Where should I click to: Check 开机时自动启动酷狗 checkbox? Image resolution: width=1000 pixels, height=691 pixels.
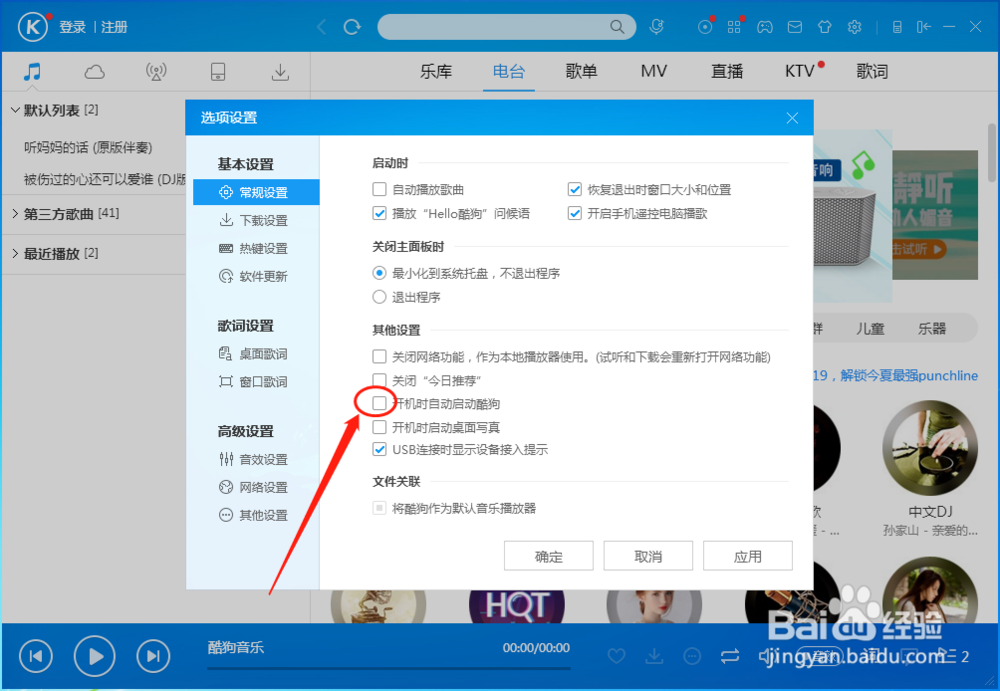(x=379, y=403)
